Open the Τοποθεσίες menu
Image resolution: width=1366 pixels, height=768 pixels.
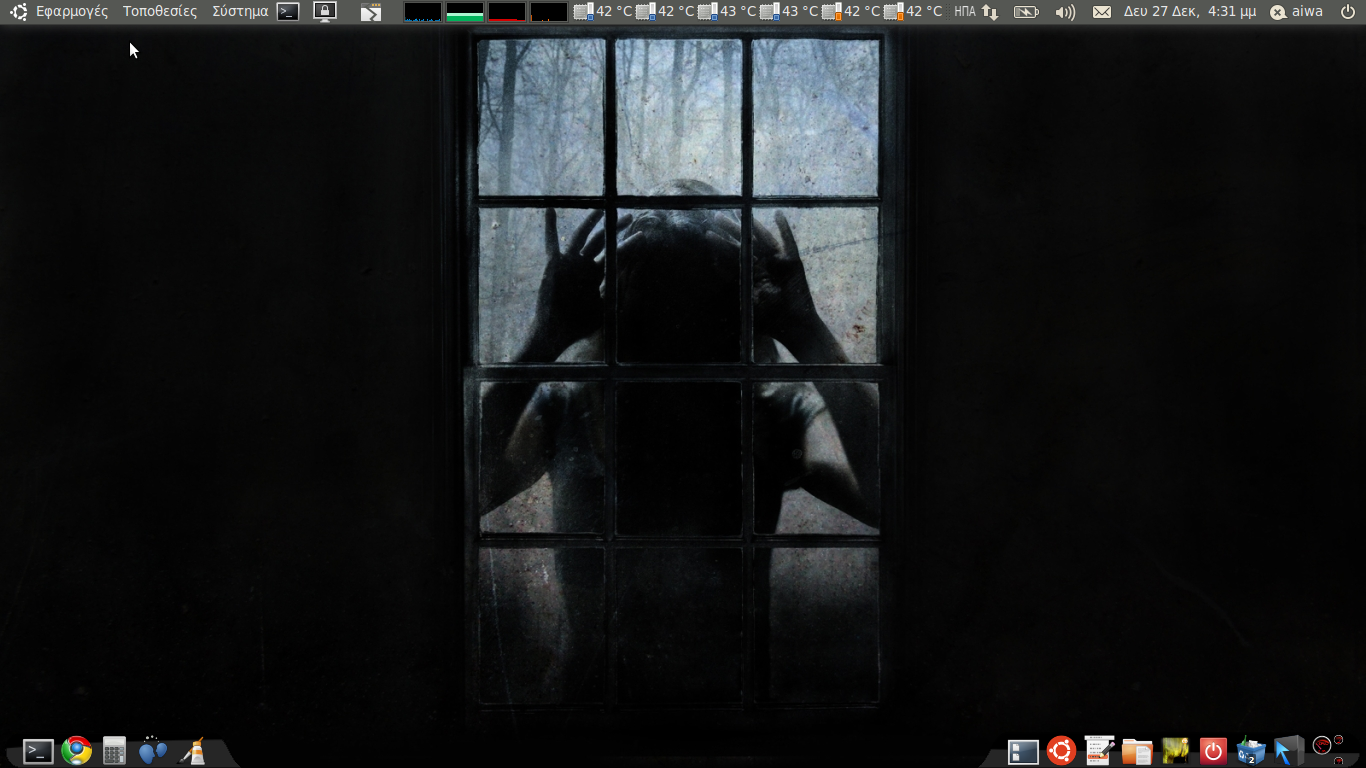[160, 12]
